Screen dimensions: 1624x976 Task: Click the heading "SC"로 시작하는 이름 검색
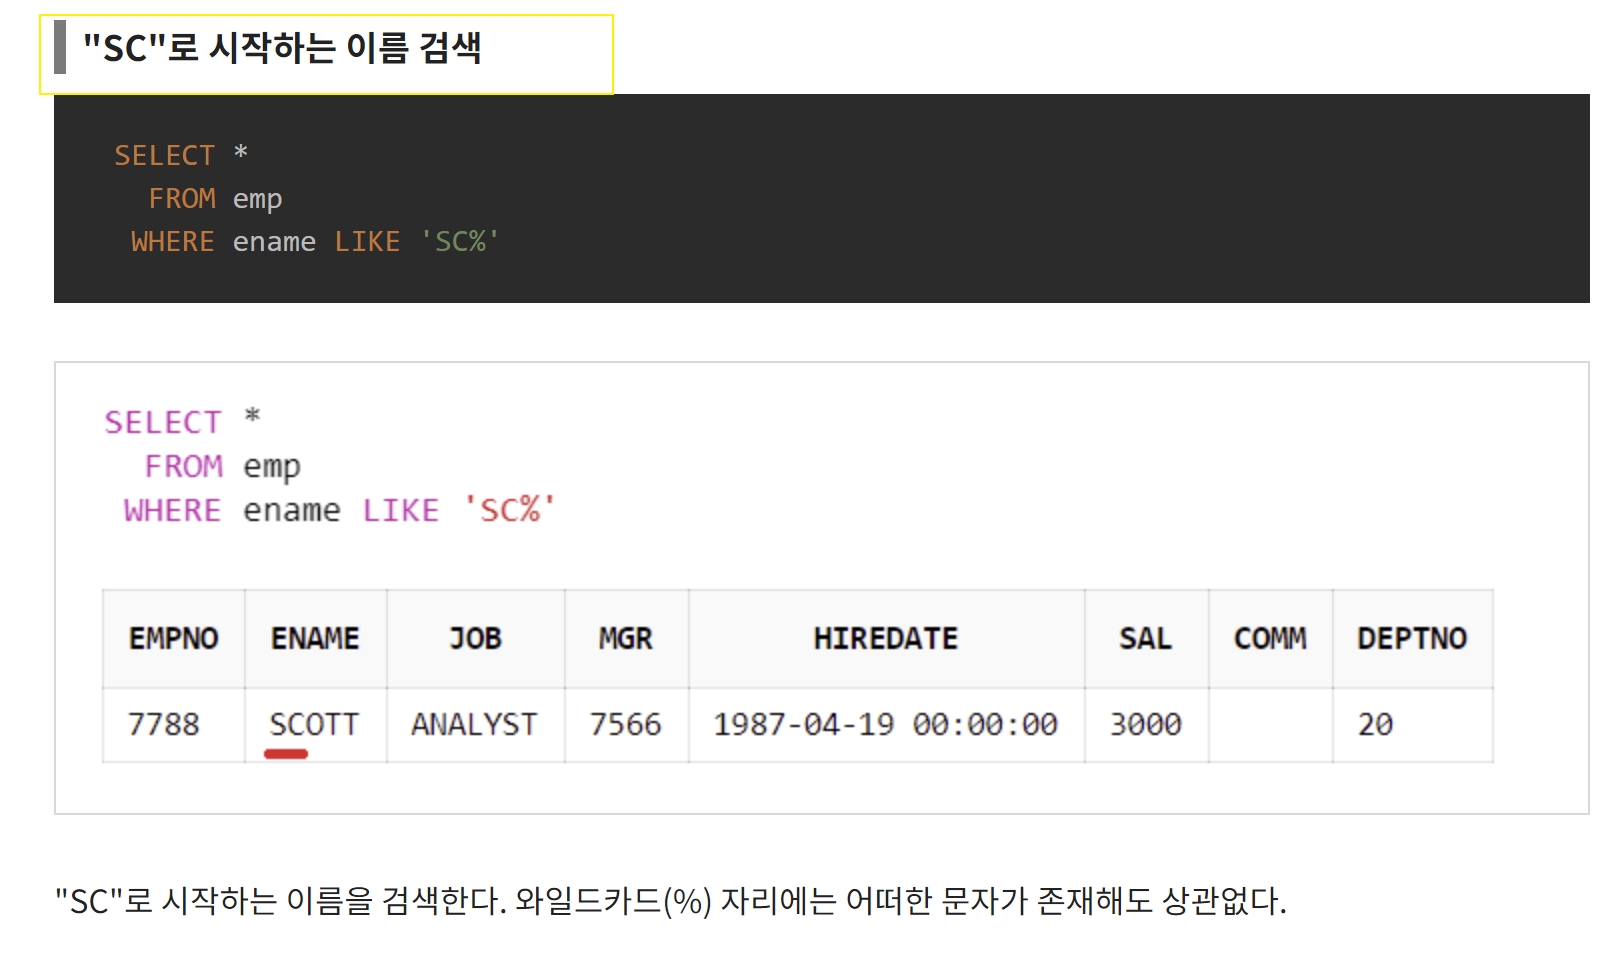click(282, 48)
